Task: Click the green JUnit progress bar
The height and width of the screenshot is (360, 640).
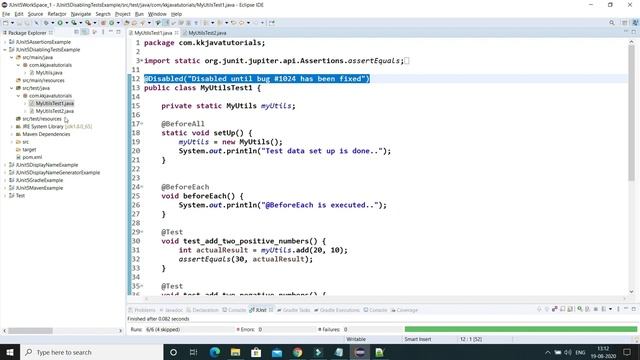Action: [520, 329]
